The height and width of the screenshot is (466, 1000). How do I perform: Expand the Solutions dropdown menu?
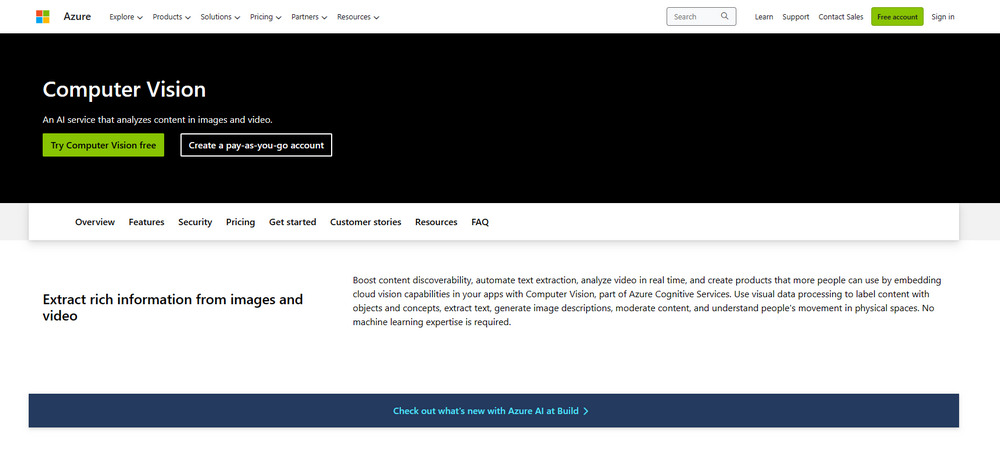coord(220,17)
